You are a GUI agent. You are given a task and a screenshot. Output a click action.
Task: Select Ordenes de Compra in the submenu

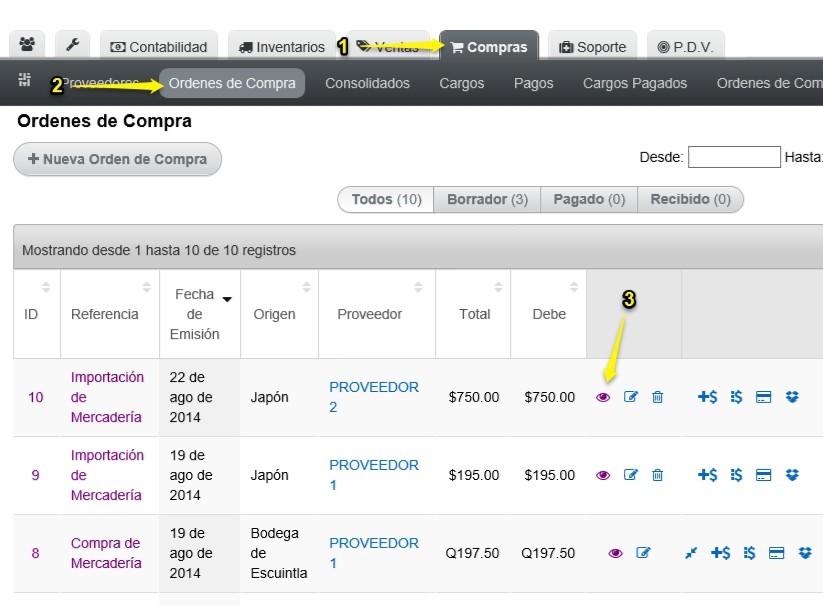pyautogui.click(x=231, y=83)
